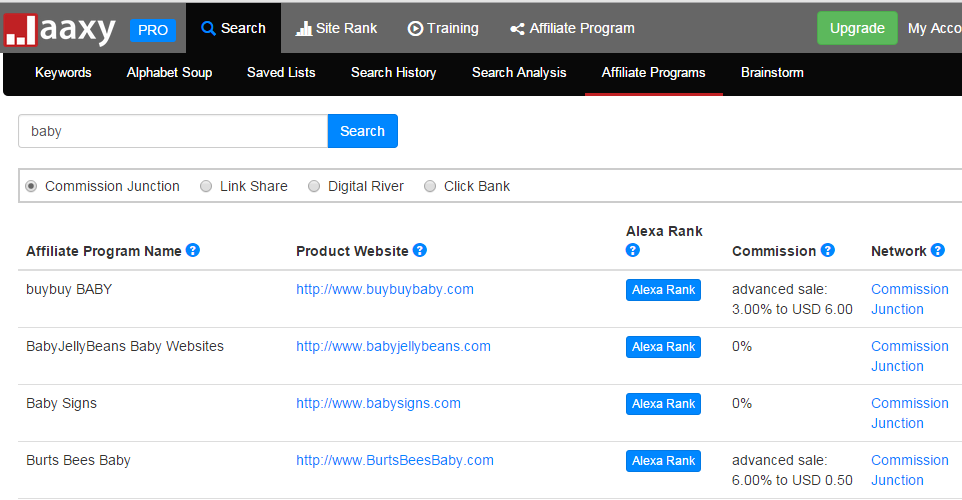Open the buybuybaby.com website link

point(385,289)
